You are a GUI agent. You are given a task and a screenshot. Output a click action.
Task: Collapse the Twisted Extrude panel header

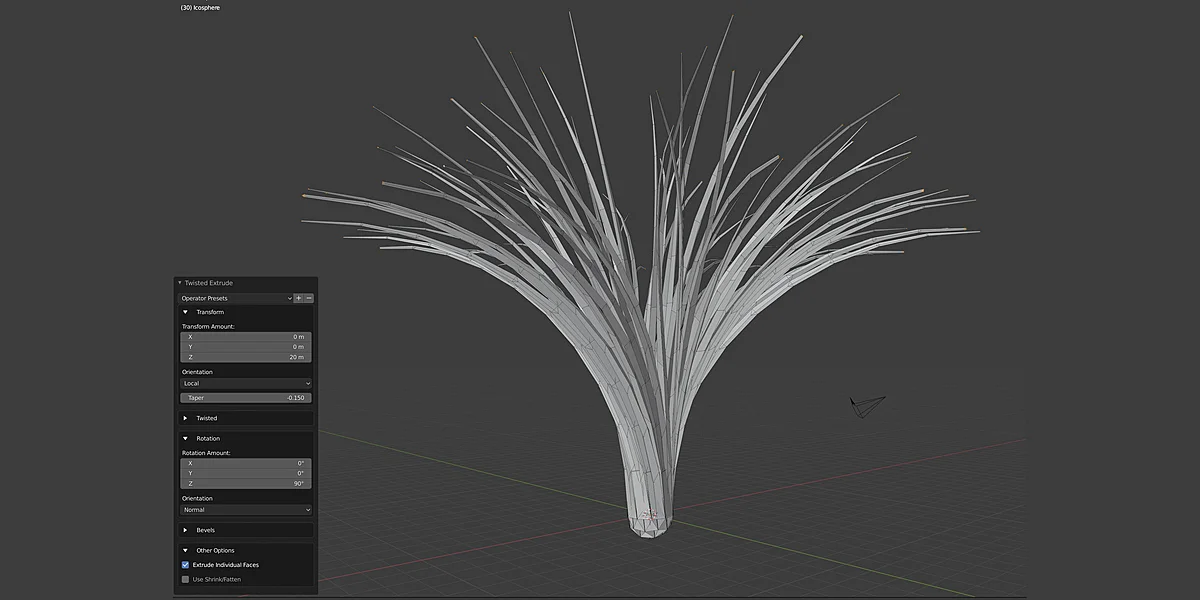(178, 282)
